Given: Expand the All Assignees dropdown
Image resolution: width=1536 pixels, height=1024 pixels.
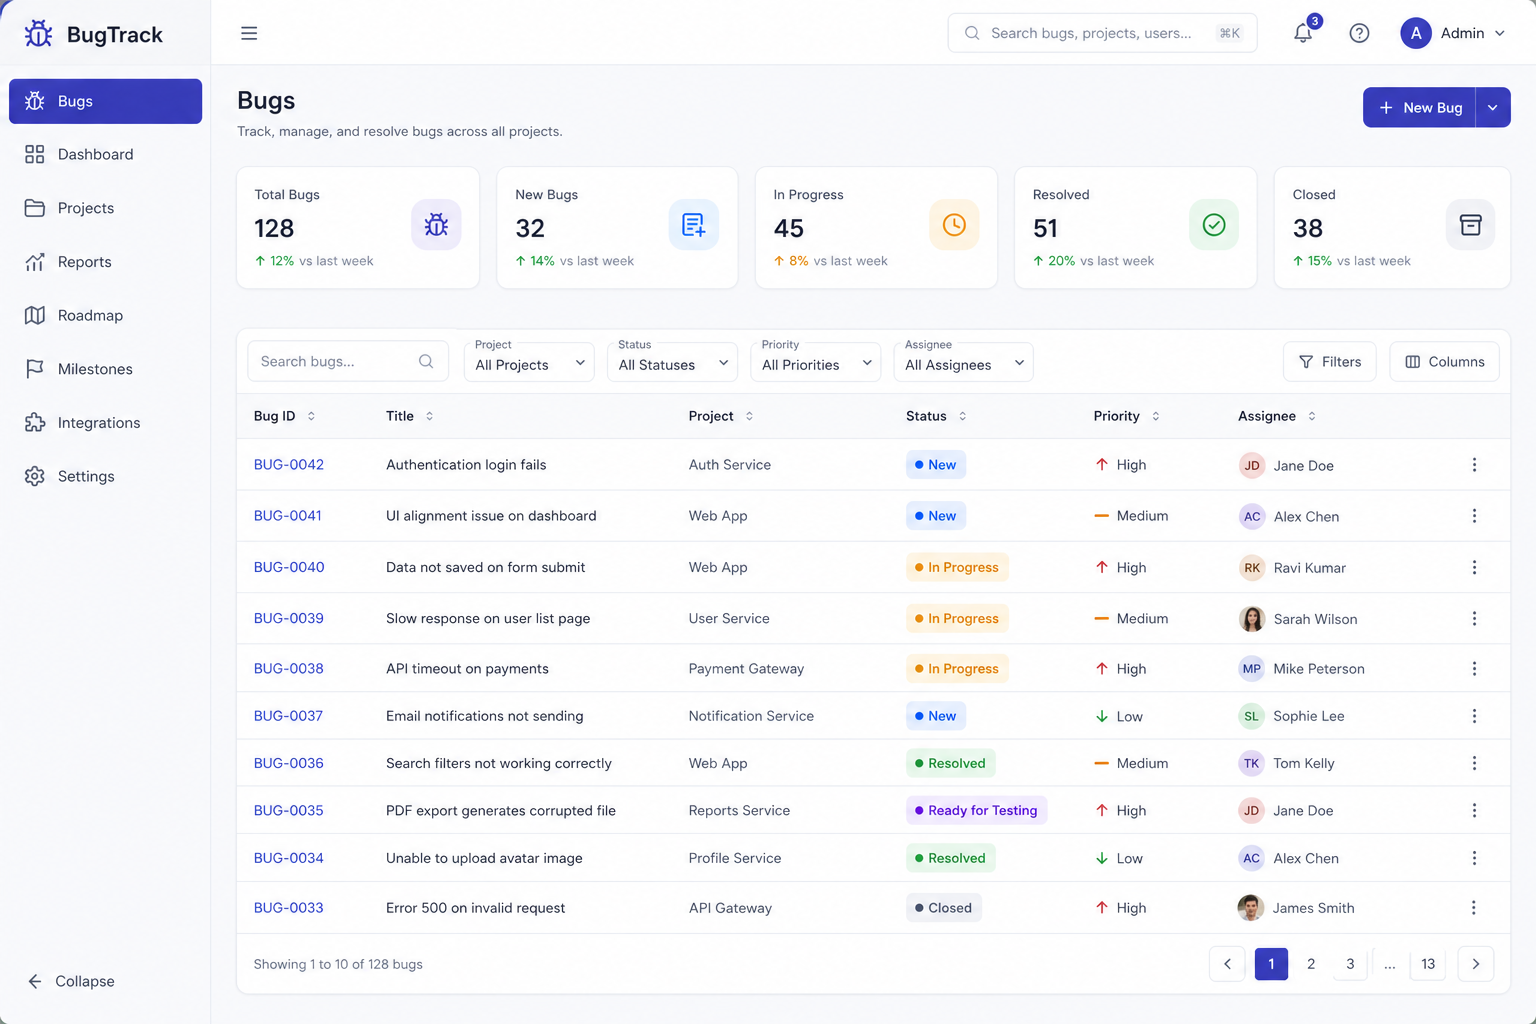Looking at the screenshot, I should pos(963,362).
